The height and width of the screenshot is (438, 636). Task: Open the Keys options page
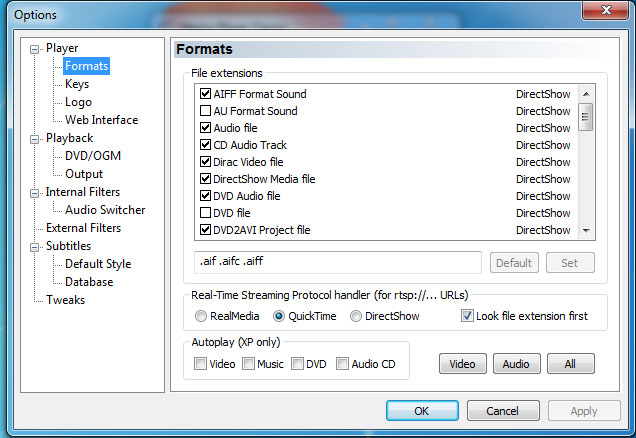77,84
